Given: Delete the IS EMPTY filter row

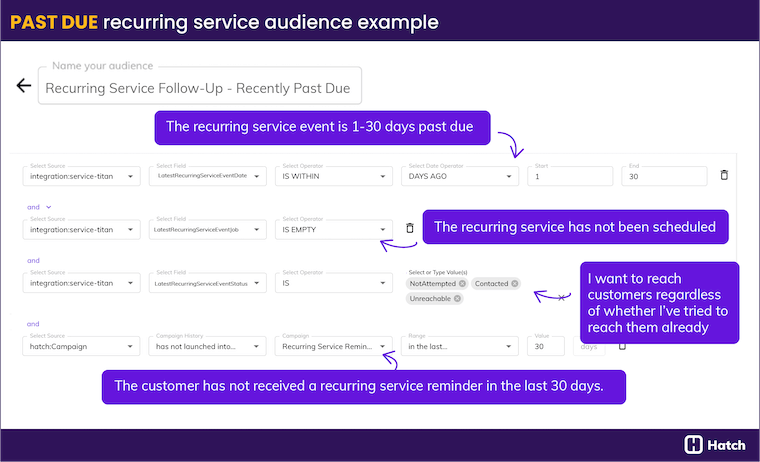Looking at the screenshot, I should click(x=409, y=229).
